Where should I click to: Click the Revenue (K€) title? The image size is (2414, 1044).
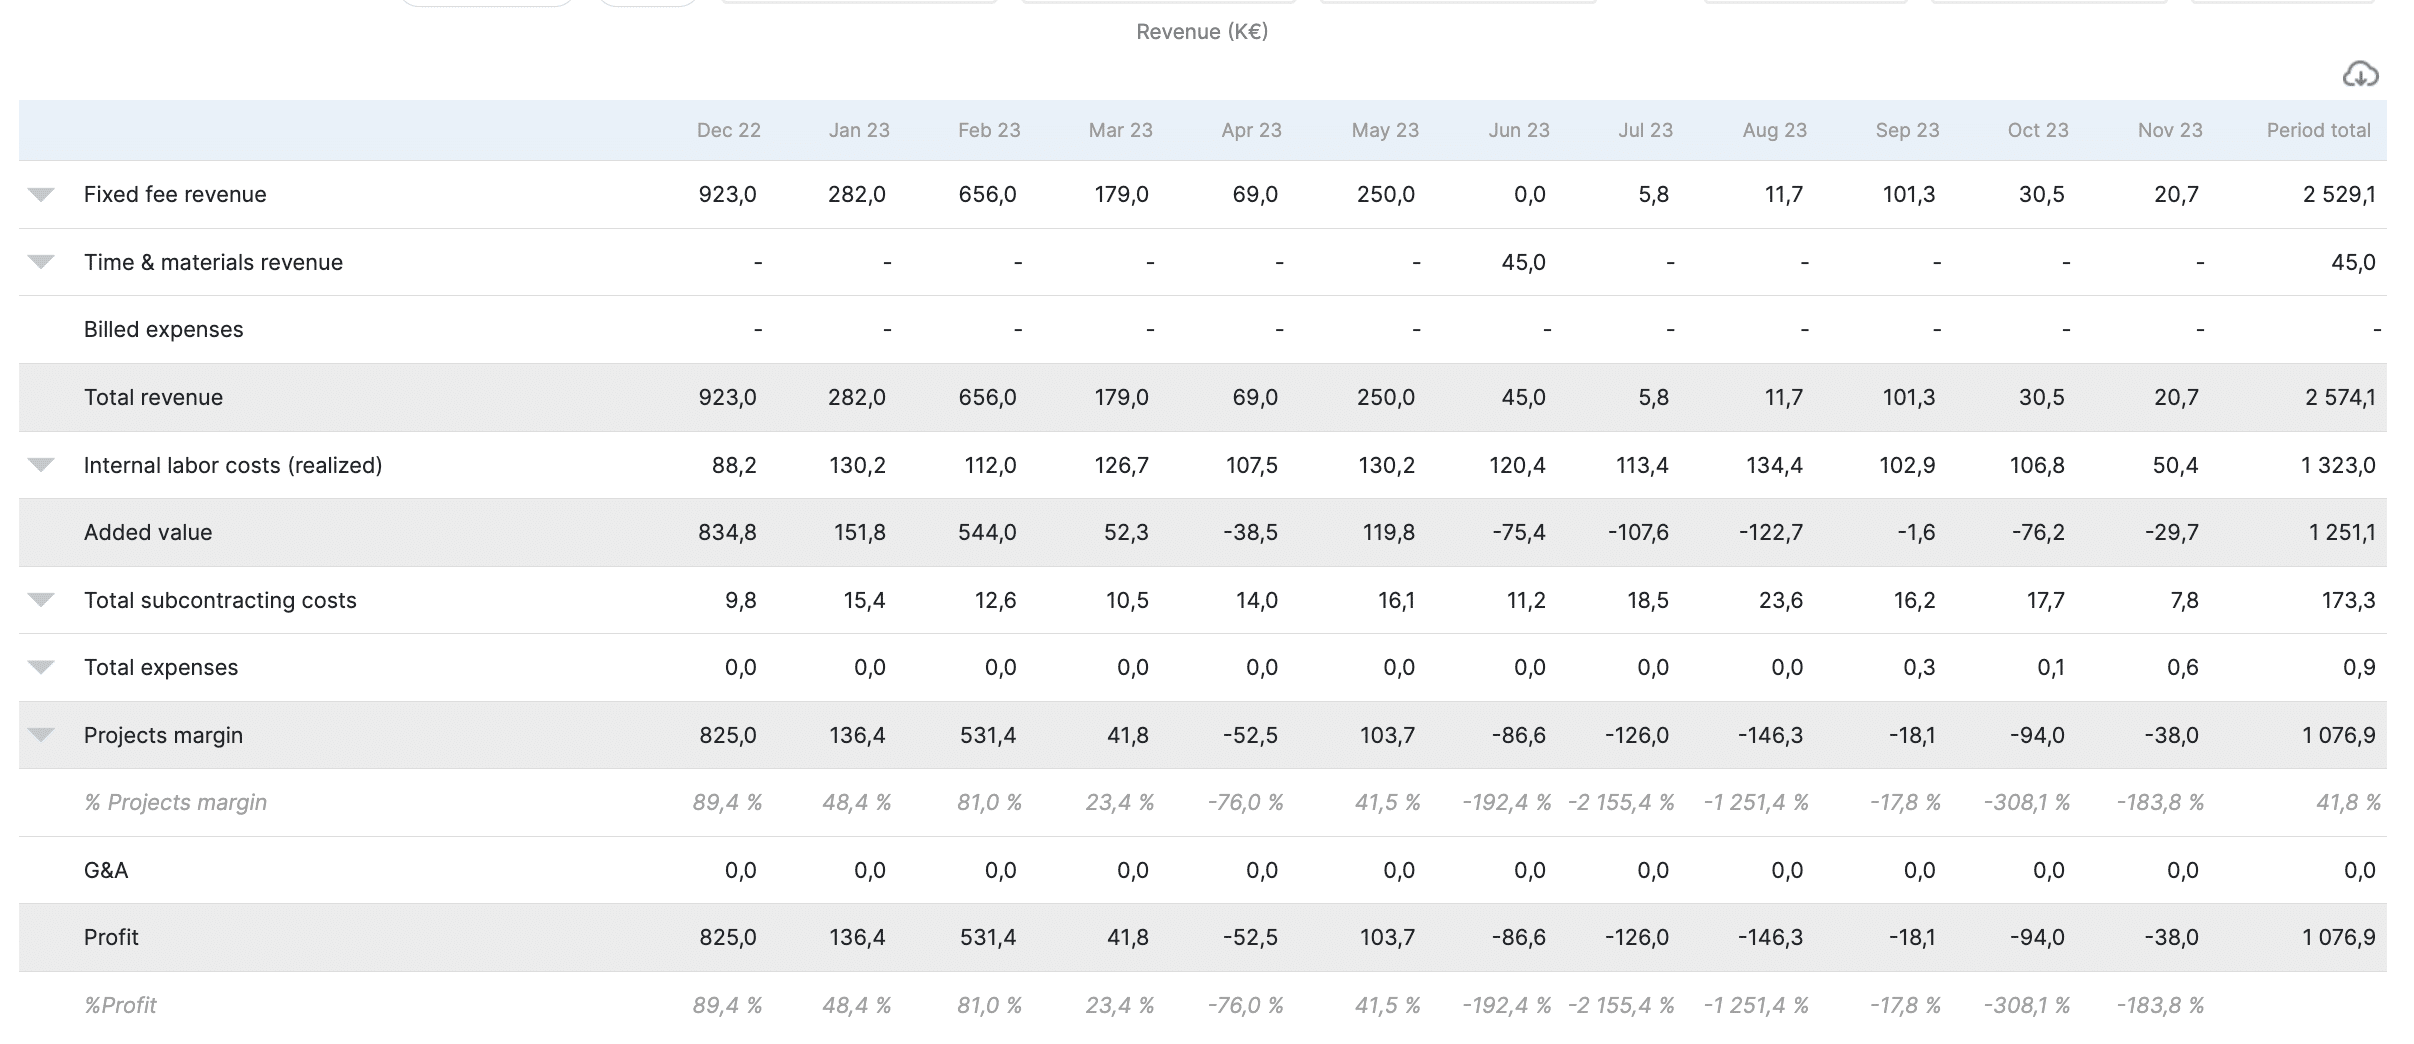(x=1202, y=32)
